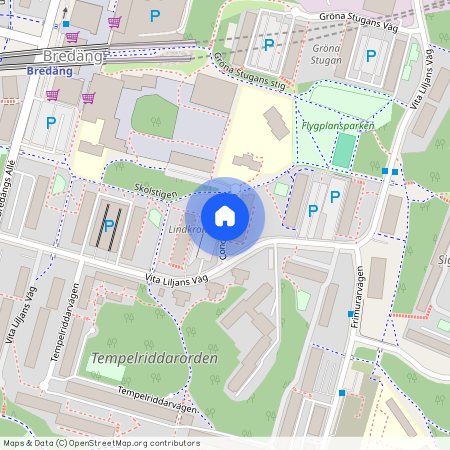Screen dimensions: 450x450
Task: Select the Bredäng station label
Action: tap(50, 71)
